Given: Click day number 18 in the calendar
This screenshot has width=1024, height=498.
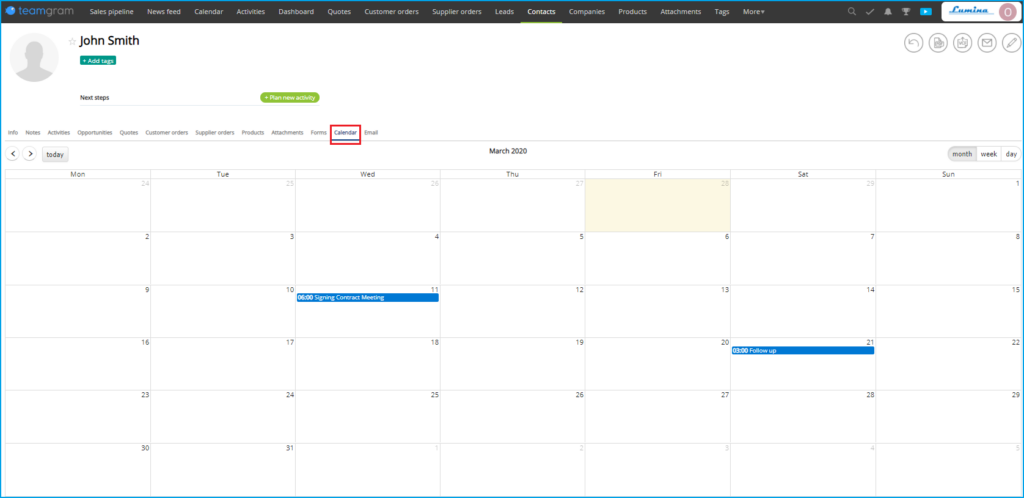Looking at the screenshot, I should [435, 342].
